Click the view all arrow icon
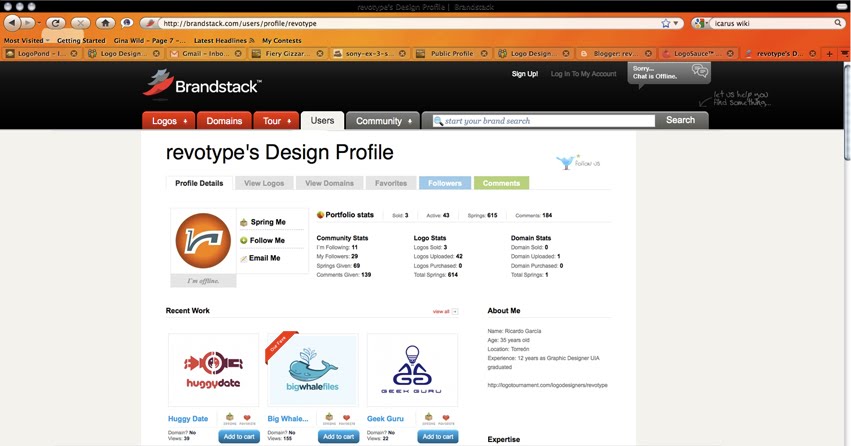851x446 pixels. (455, 311)
